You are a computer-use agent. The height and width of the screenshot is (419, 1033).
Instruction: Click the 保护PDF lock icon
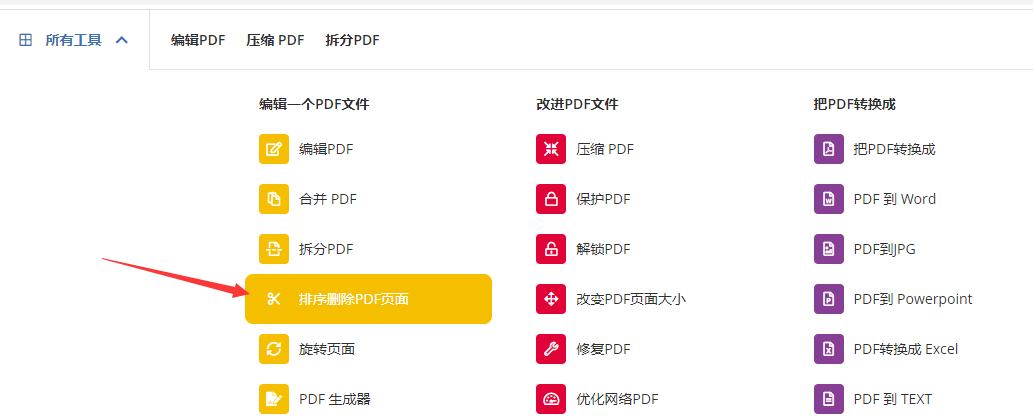(x=551, y=199)
